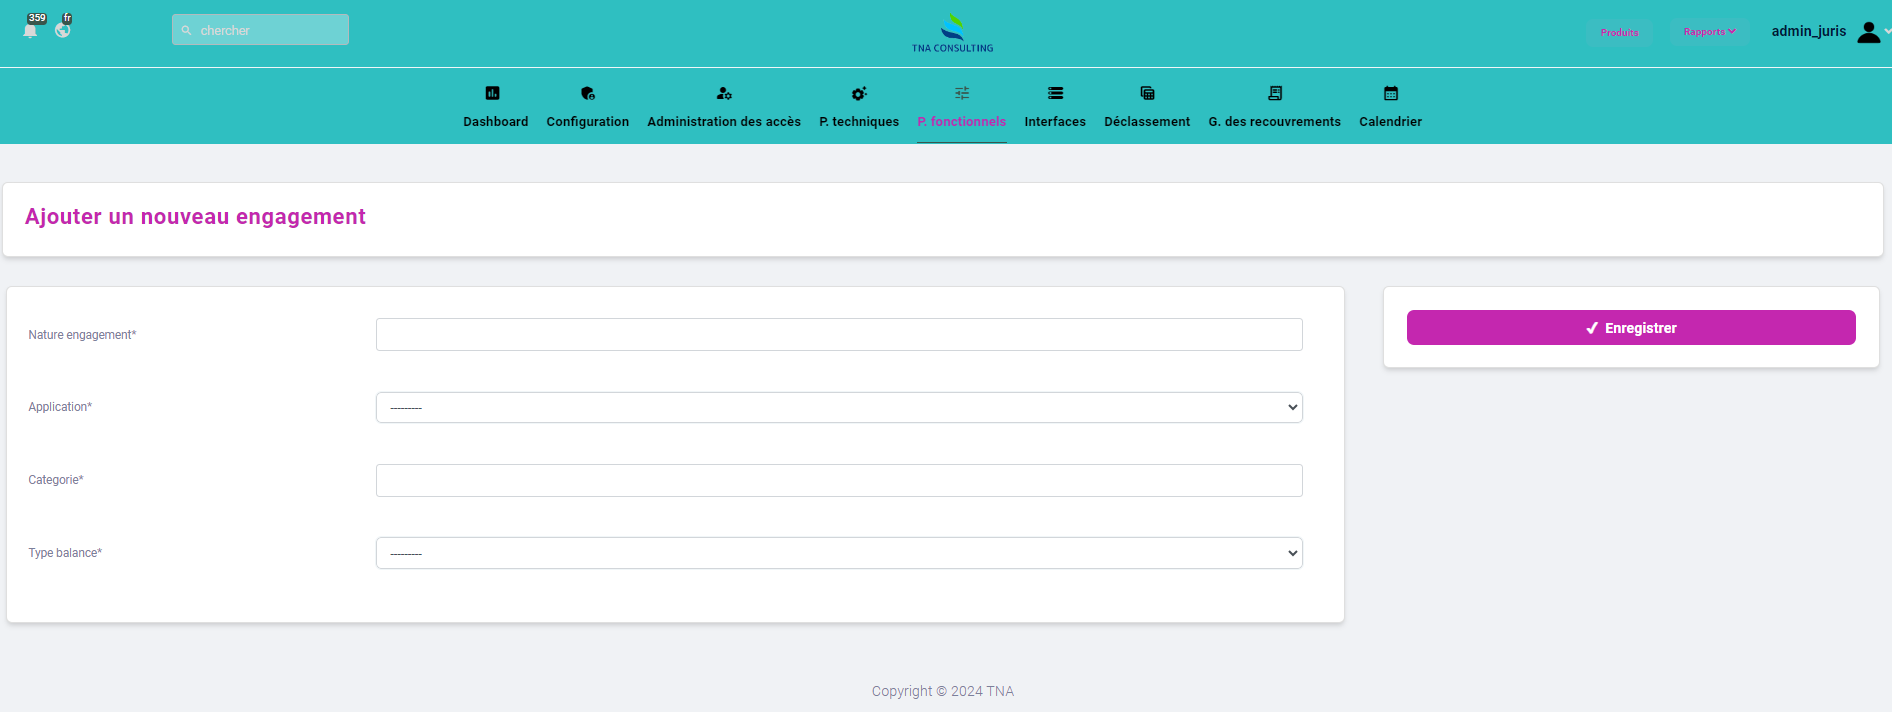The height and width of the screenshot is (712, 1892).
Task: Open the Rapports dropdown menu
Action: (1709, 32)
